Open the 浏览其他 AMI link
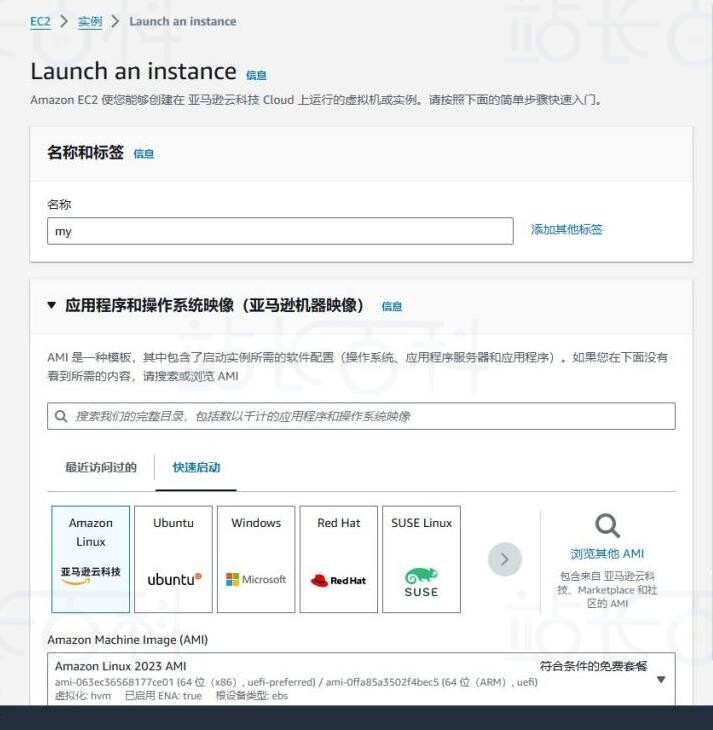The width and height of the screenshot is (713, 730). pyautogui.click(x=607, y=554)
